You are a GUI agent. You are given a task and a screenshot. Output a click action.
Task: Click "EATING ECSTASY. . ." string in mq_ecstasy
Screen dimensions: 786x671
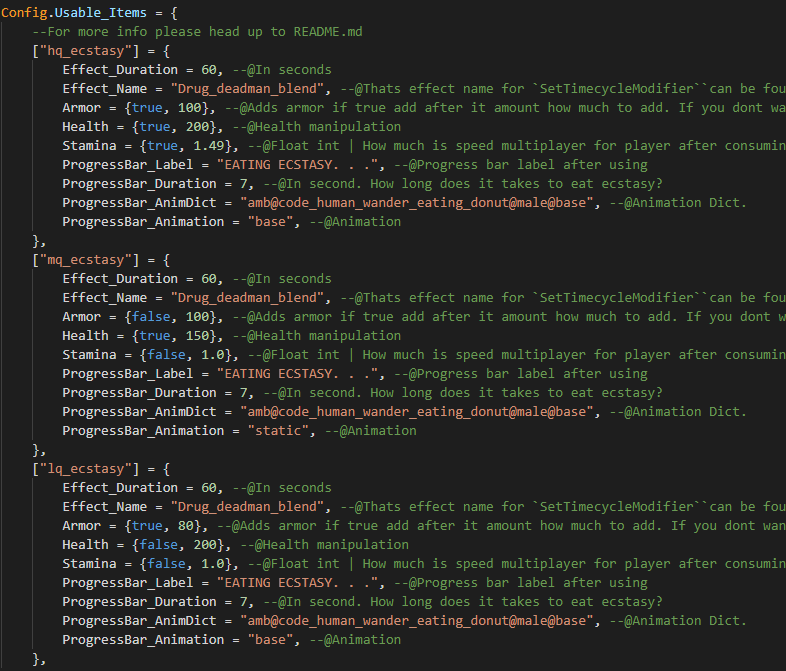297,374
